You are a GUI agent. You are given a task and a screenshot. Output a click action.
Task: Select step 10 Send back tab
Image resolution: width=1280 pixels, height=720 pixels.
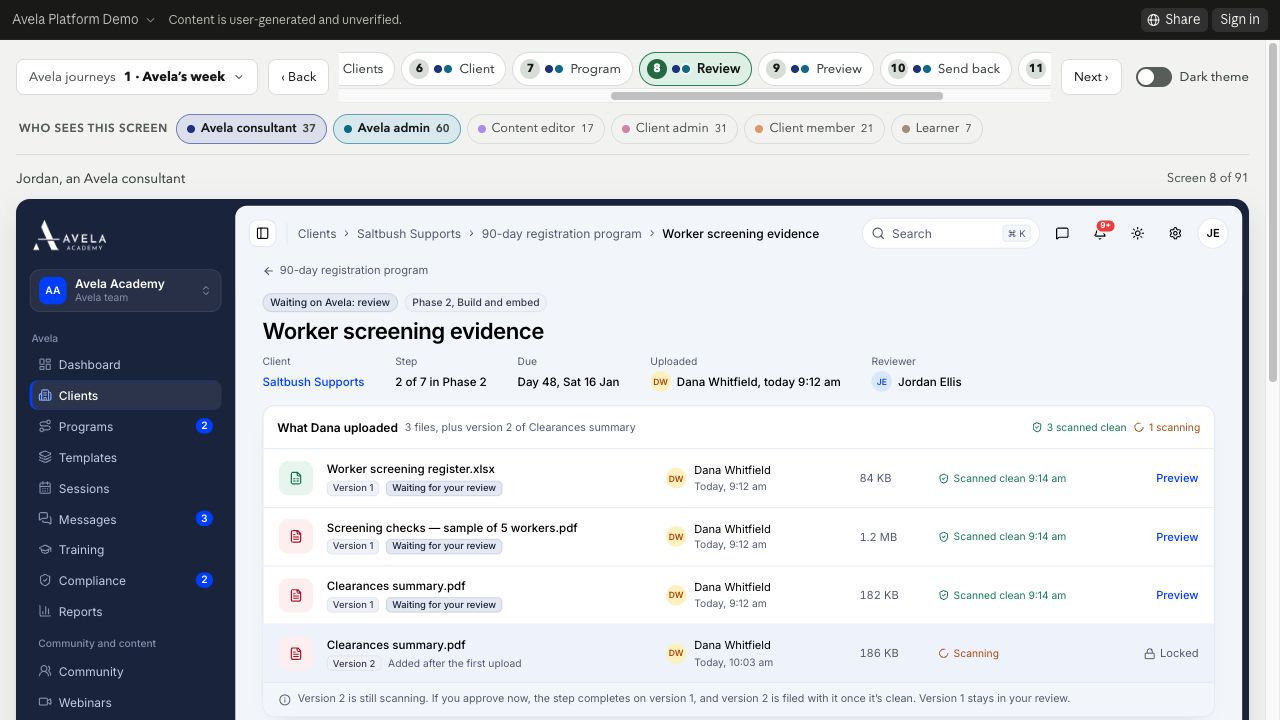pyautogui.click(x=945, y=69)
